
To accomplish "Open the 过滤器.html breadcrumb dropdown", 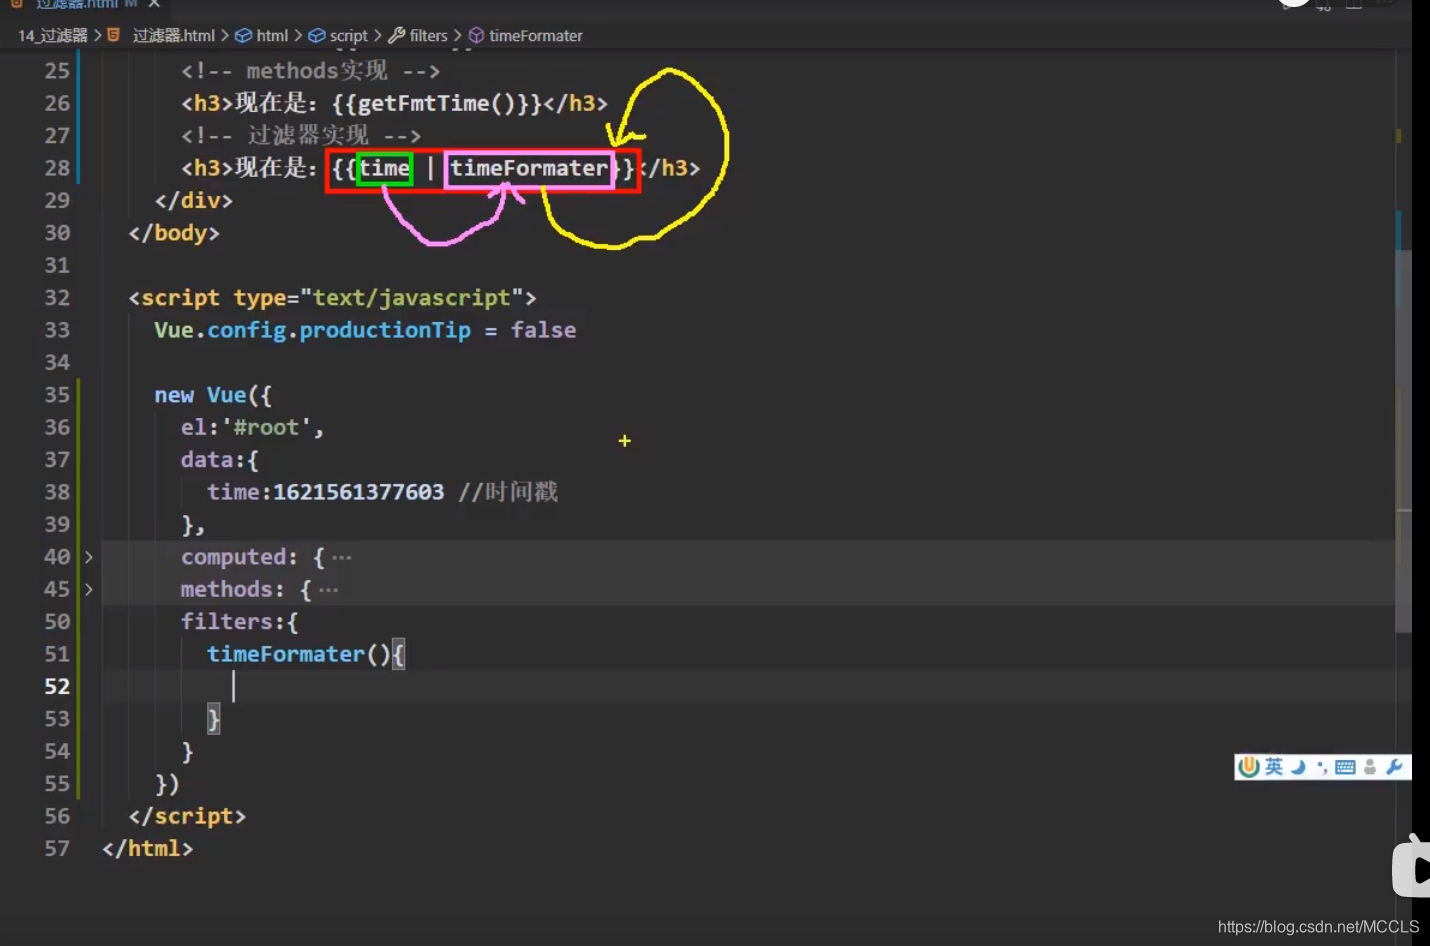I will (x=174, y=36).
